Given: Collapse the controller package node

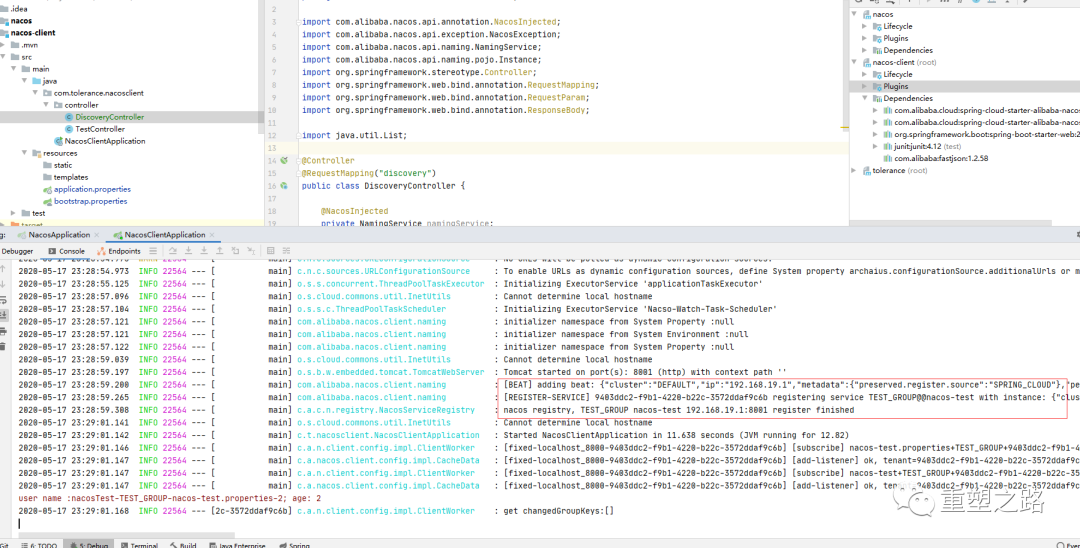Looking at the screenshot, I should pyautogui.click(x=45, y=105).
